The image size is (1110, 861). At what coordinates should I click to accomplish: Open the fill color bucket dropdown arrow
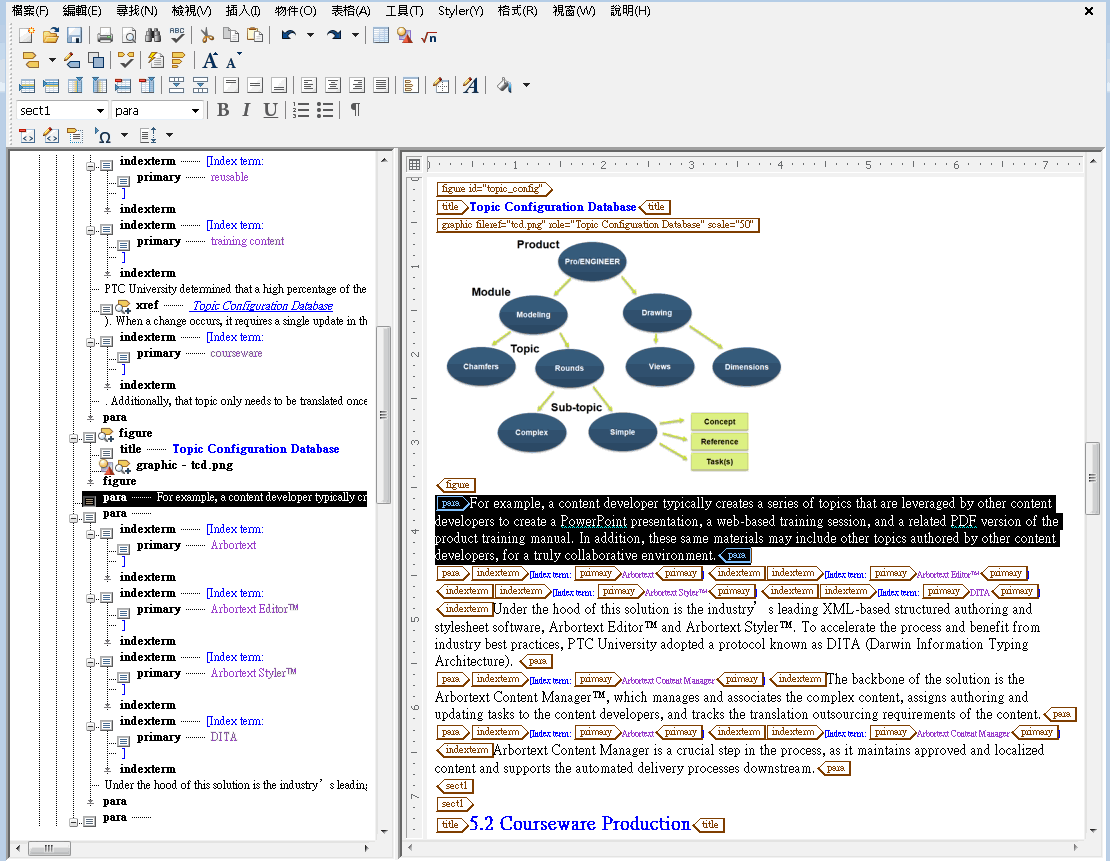[526, 86]
